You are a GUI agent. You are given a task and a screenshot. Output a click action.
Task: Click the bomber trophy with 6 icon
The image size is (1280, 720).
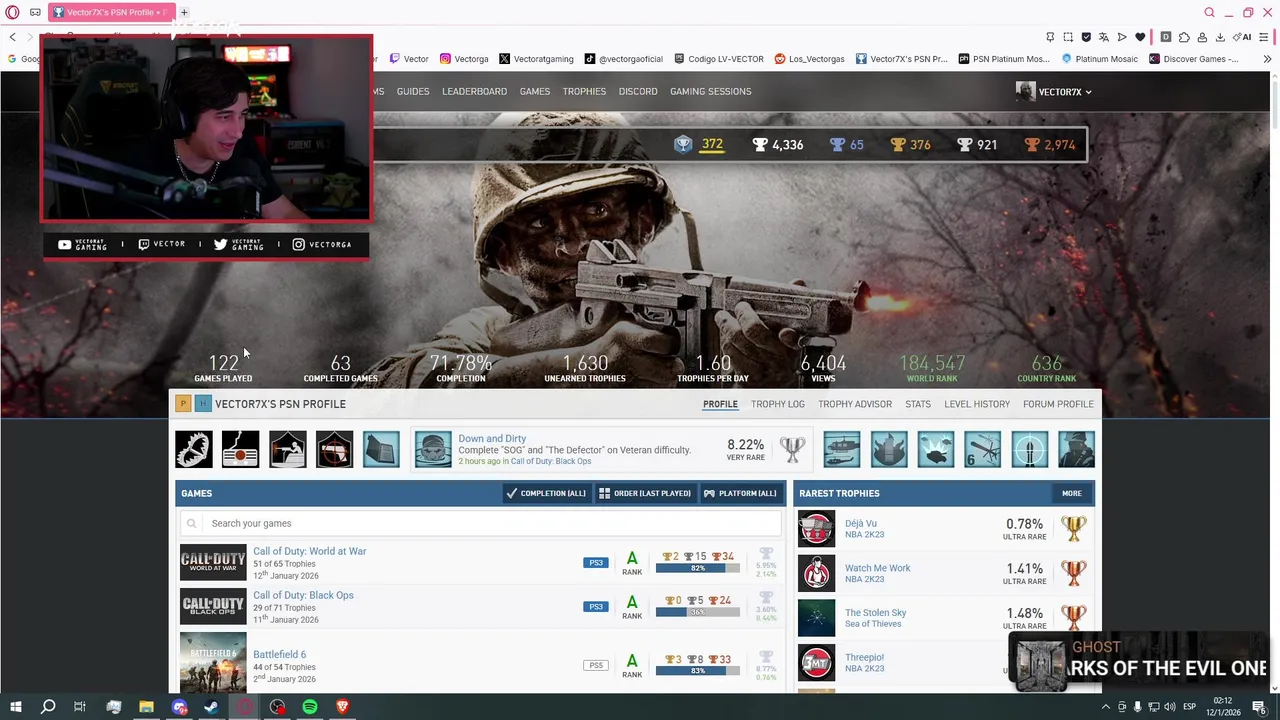click(x=983, y=449)
